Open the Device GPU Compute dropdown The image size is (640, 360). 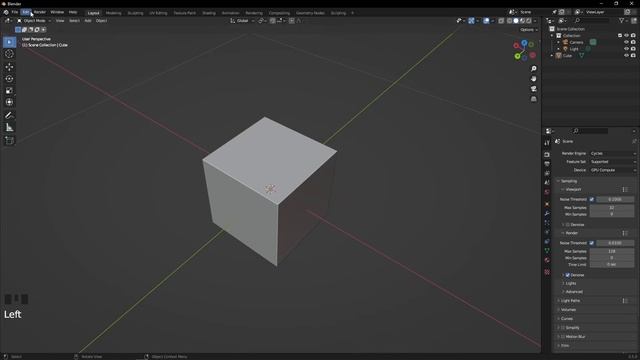[x=613, y=170]
